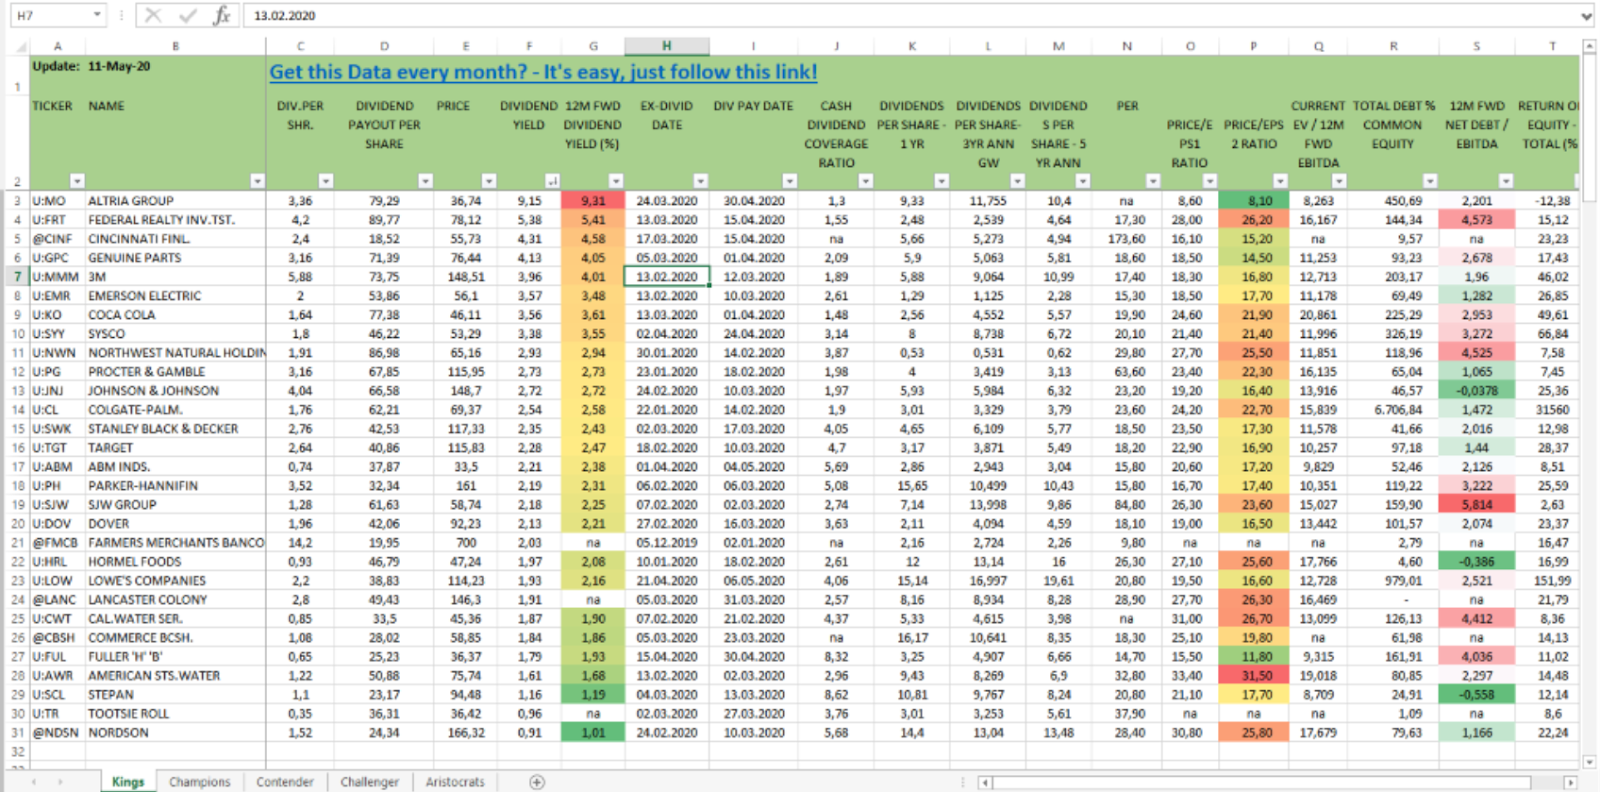The image size is (1600, 792).
Task: Click the red 5,814 cell in SJW GROUP row
Action: (1477, 505)
